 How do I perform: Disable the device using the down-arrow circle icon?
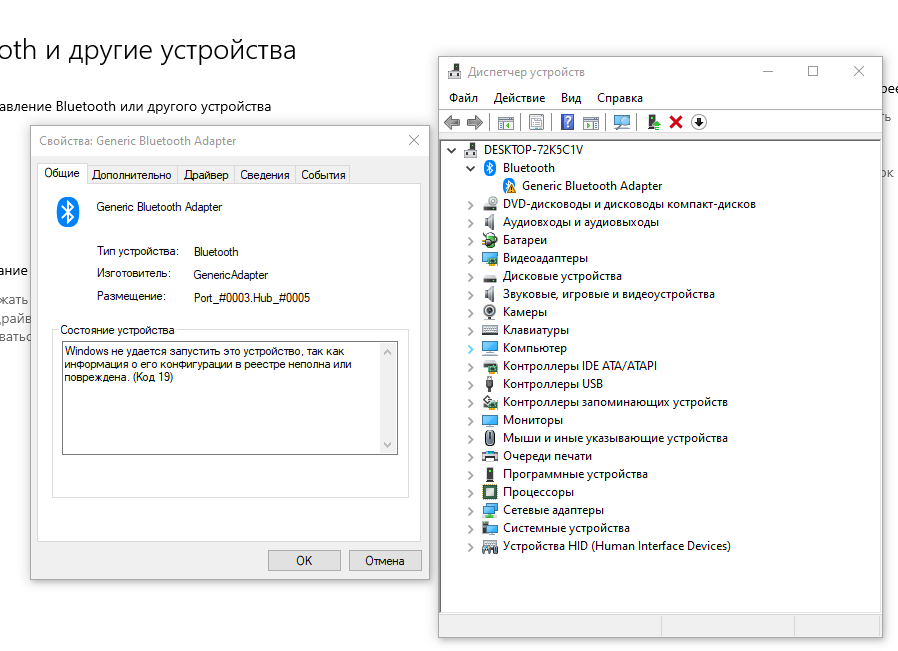pos(699,122)
